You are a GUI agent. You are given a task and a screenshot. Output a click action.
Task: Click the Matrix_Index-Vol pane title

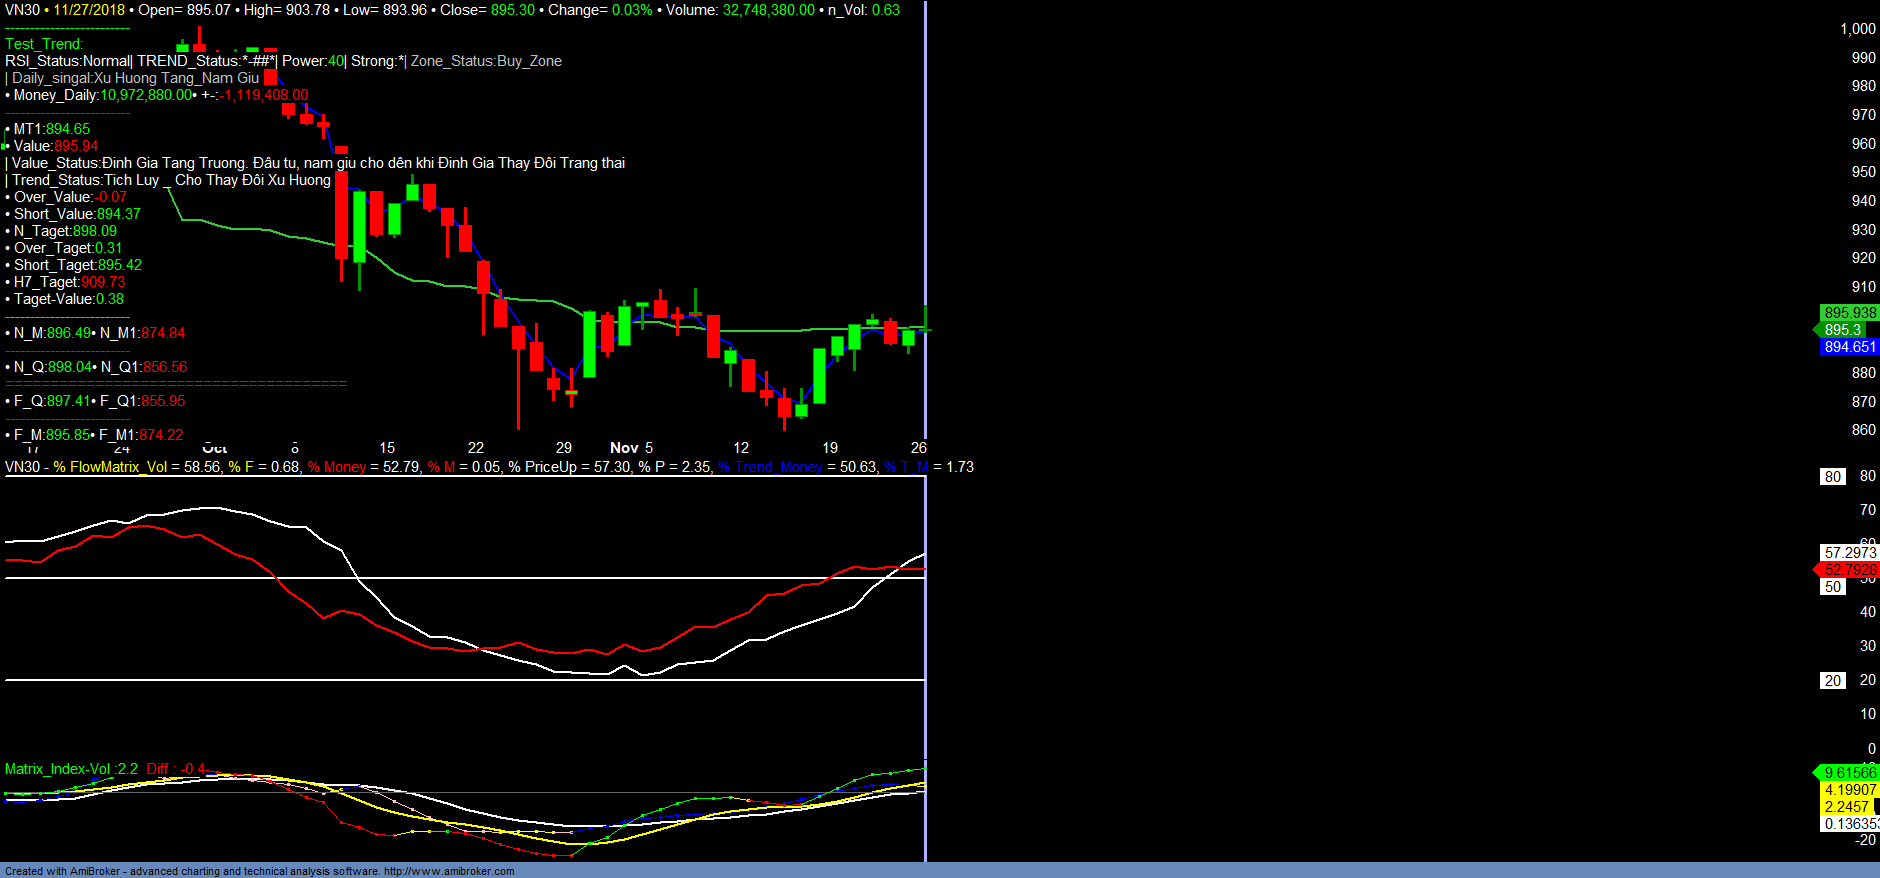71,769
